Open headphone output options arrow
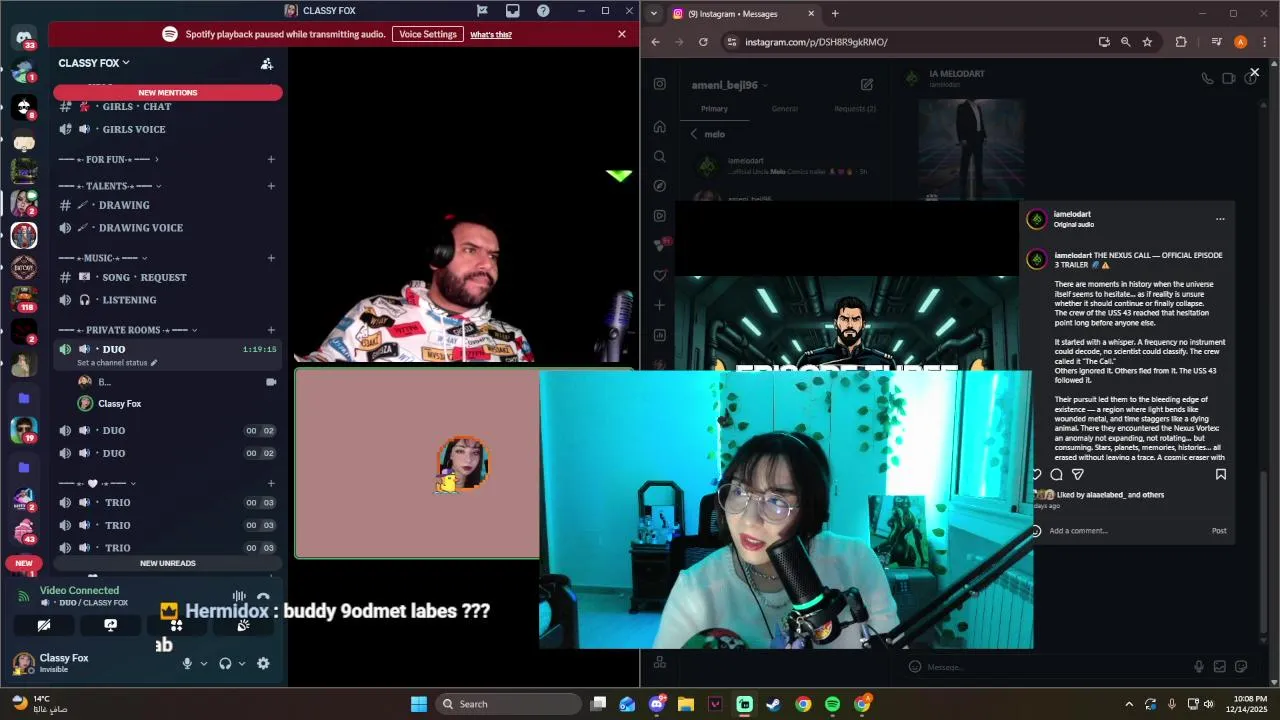This screenshot has height=720, width=1280. click(x=242, y=663)
